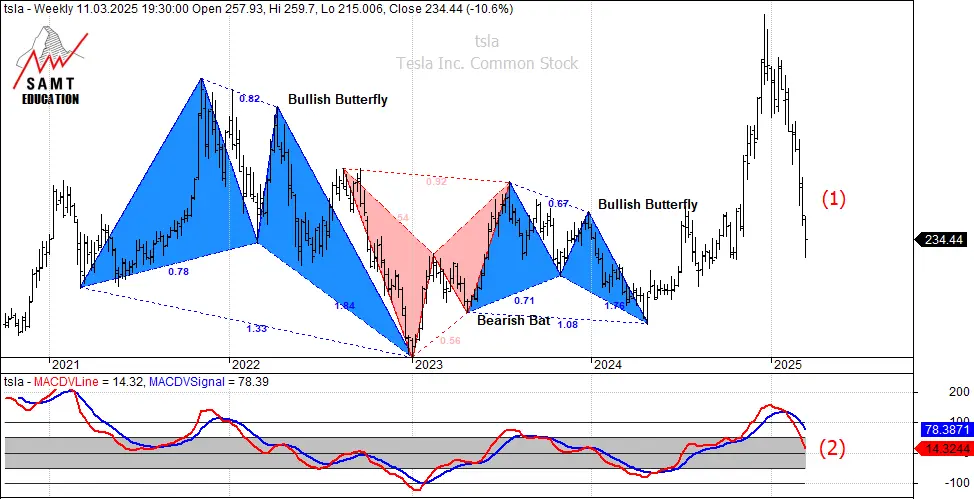
Task: Click the 1.76 ratio label
Action: tap(614, 306)
